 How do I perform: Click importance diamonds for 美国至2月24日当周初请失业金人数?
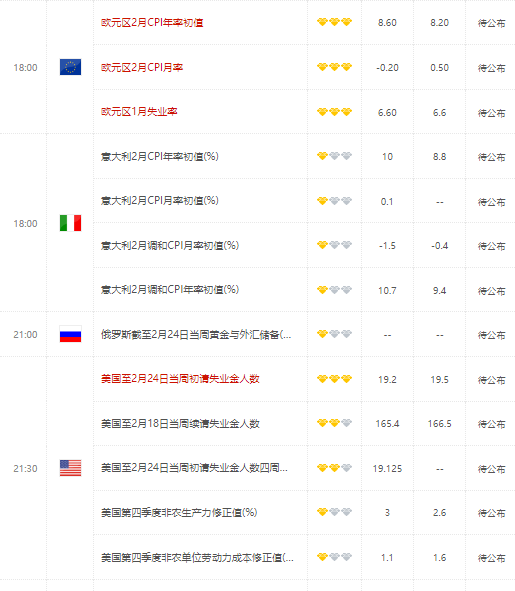[x=334, y=379]
